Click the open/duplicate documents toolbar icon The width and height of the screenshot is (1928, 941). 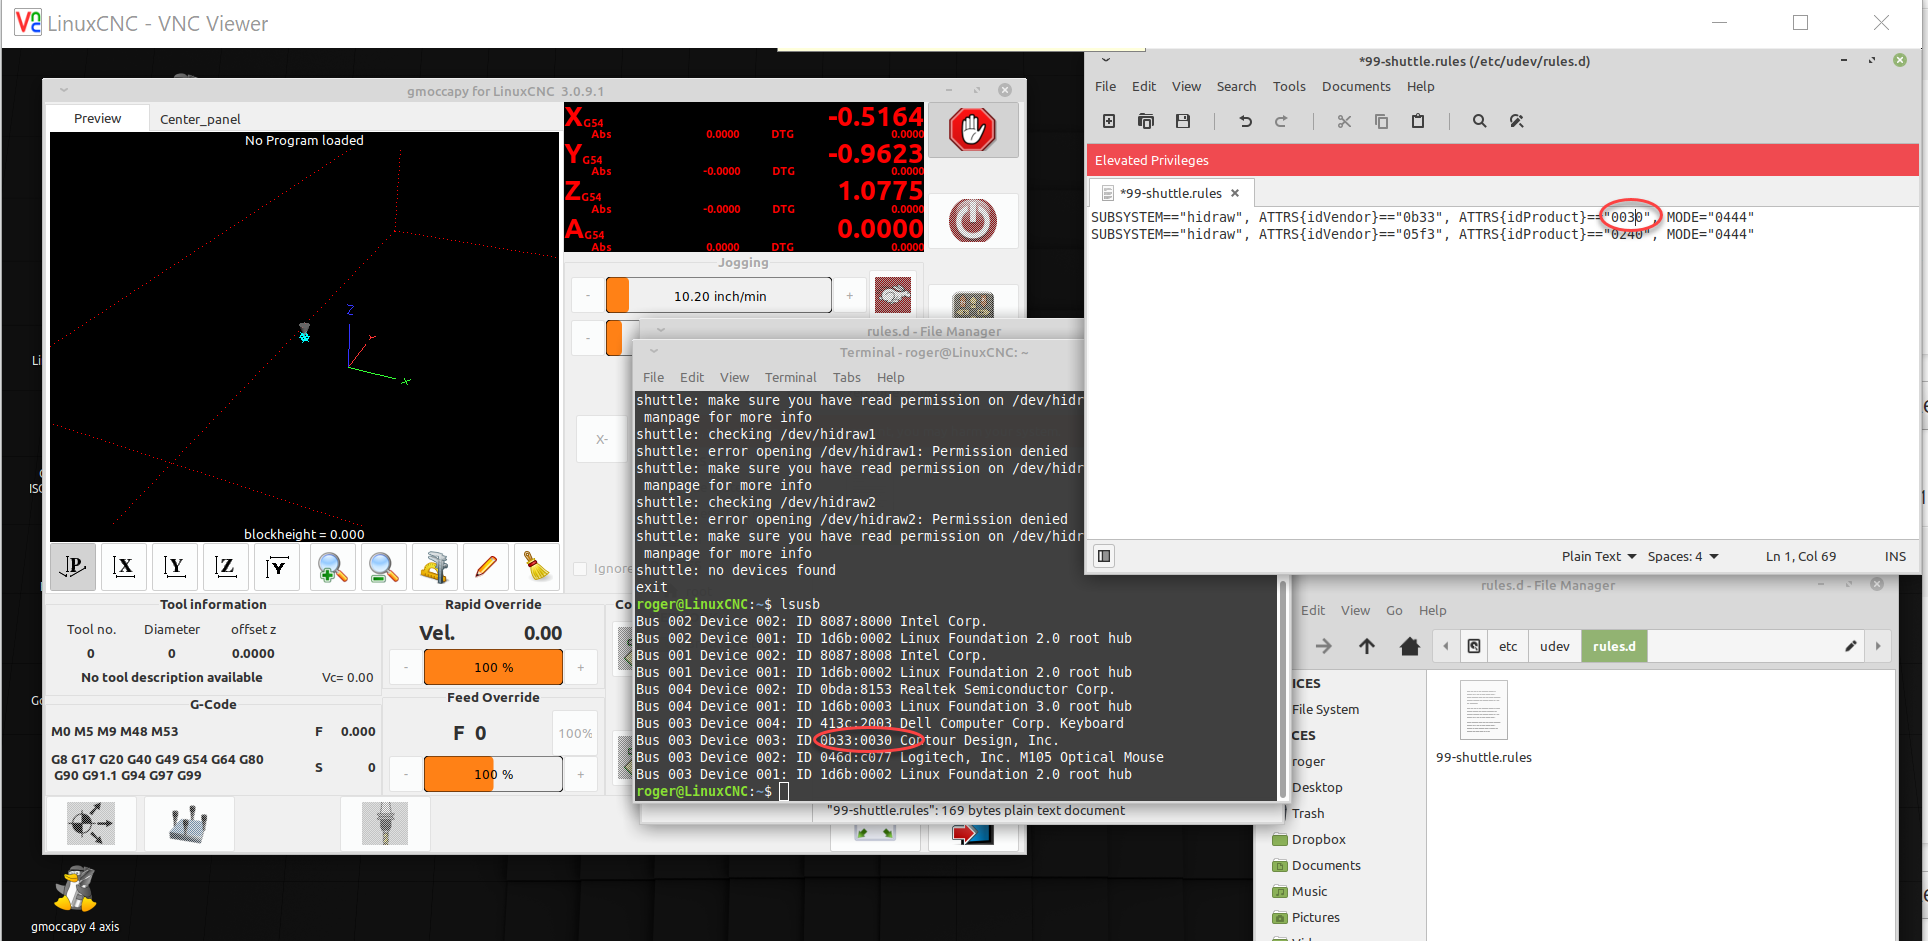[1146, 121]
